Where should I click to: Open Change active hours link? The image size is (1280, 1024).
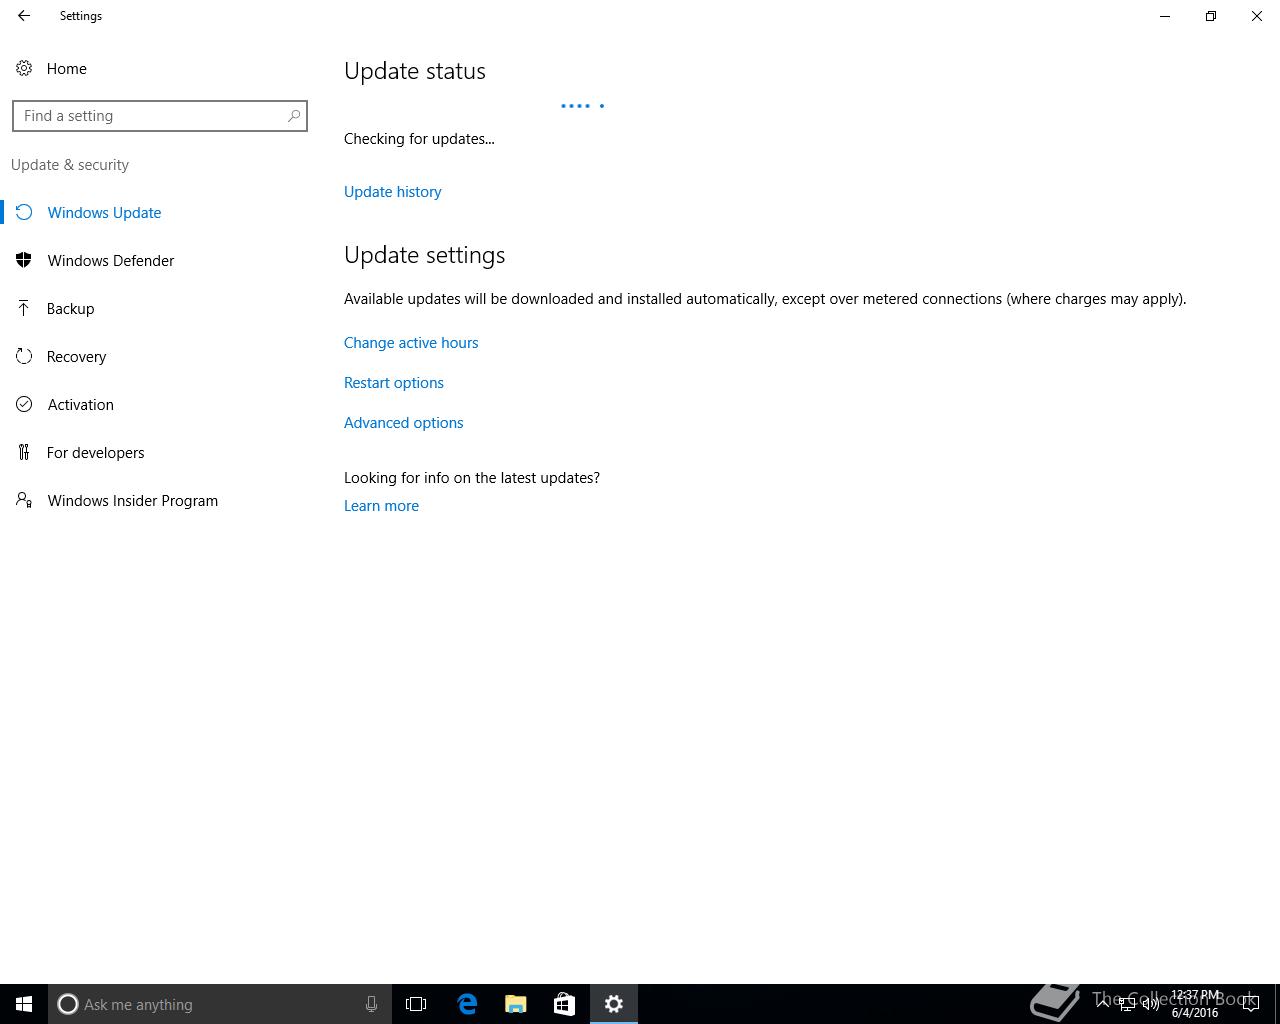(x=411, y=343)
